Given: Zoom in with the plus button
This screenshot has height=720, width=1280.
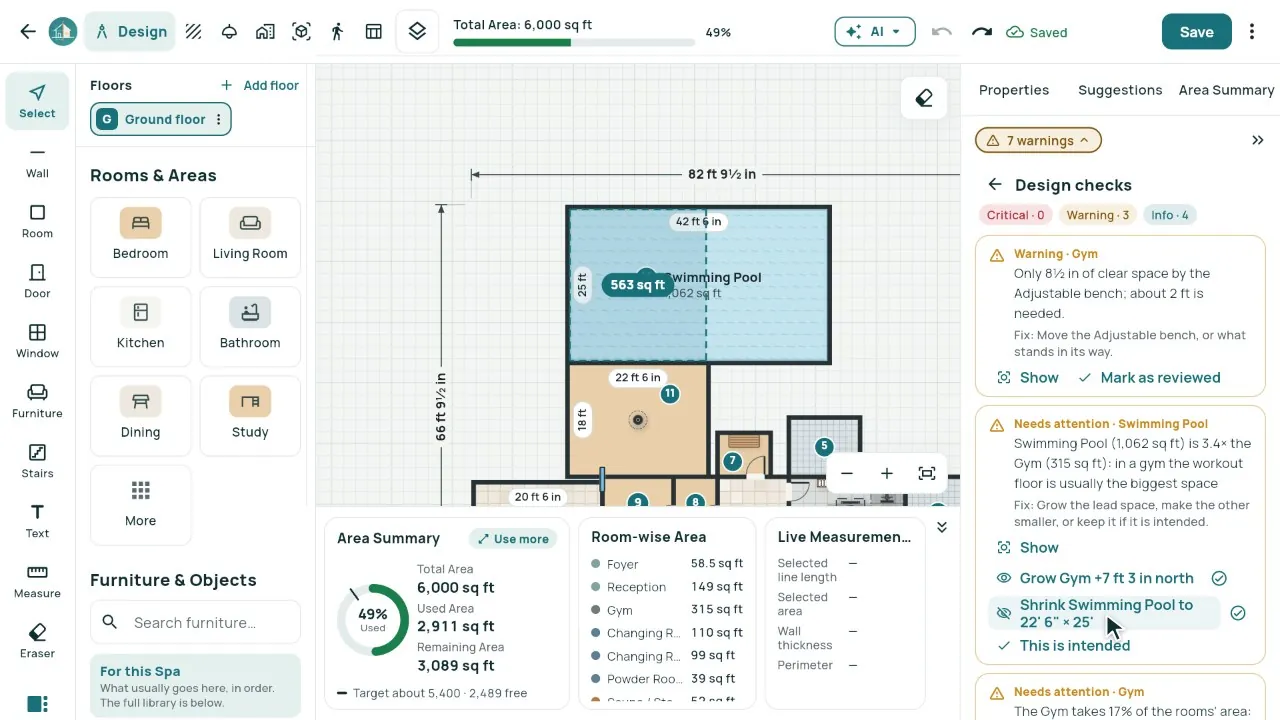Looking at the screenshot, I should 887,474.
